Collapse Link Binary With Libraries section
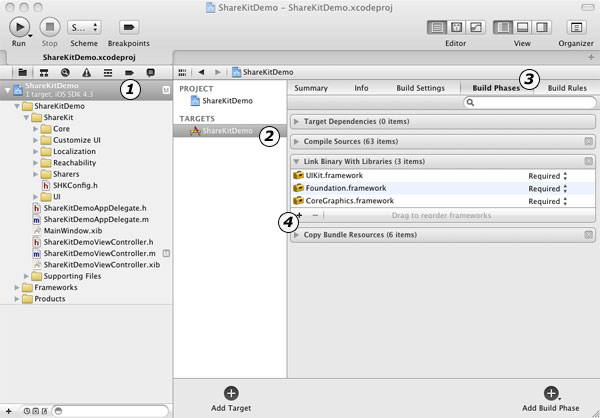This screenshot has height=418, width=600. click(x=296, y=162)
